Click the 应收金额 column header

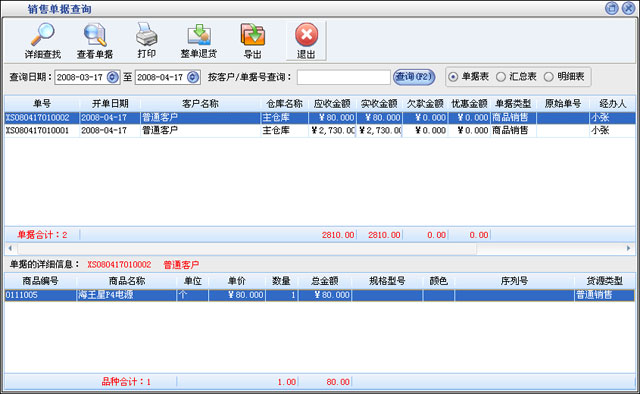click(x=332, y=104)
